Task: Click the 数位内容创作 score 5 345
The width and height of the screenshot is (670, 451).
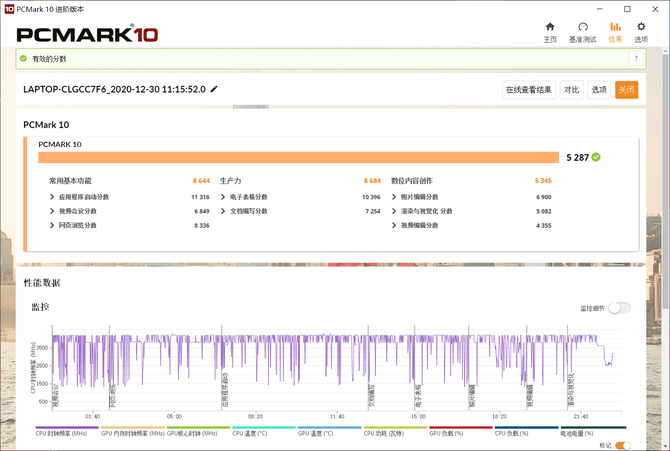Action: click(543, 181)
